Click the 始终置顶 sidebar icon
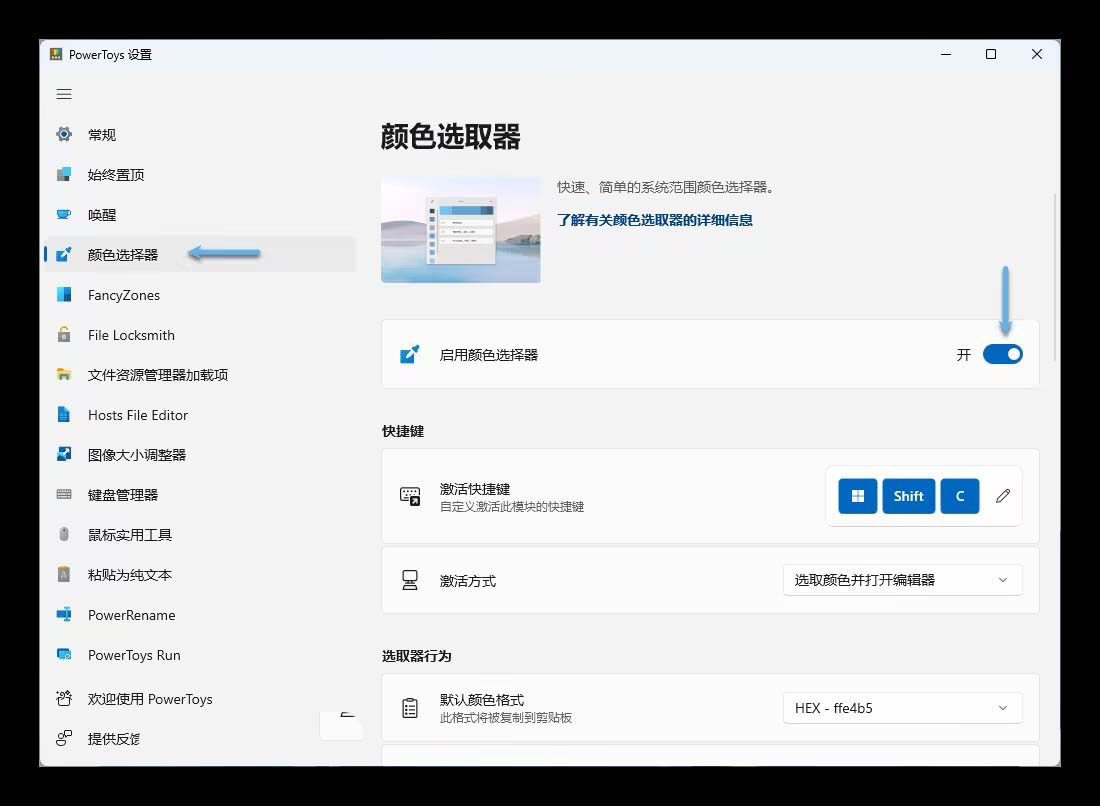The width and height of the screenshot is (1100, 806). click(64, 174)
